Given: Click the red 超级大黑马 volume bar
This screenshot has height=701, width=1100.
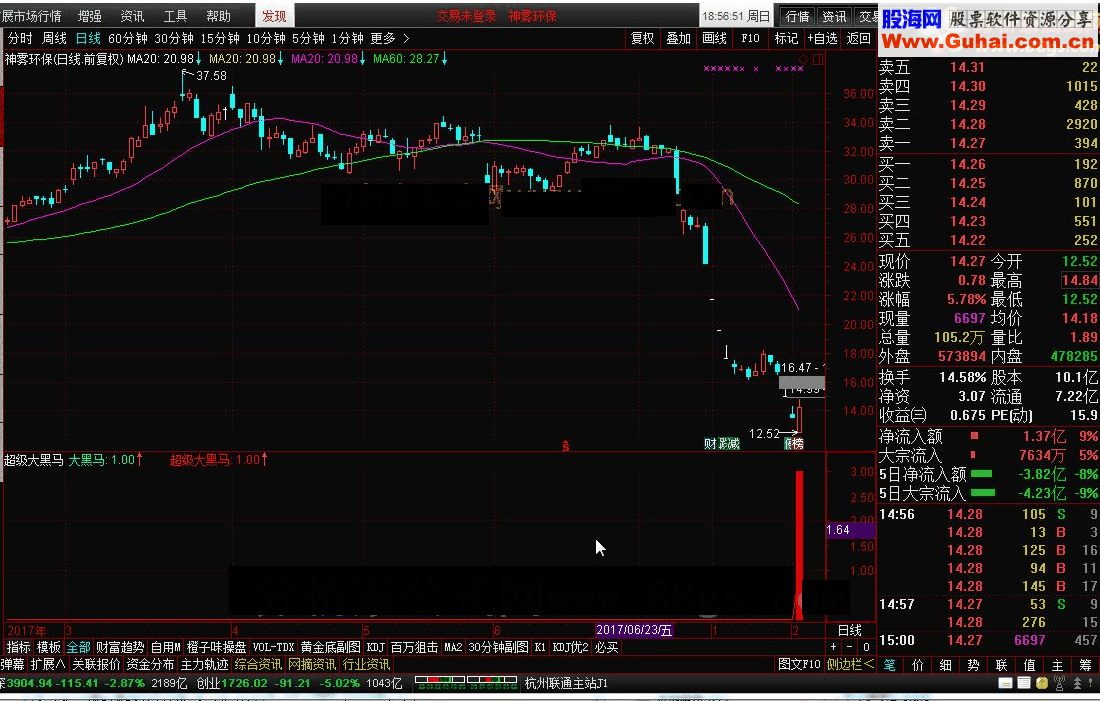Looking at the screenshot, I should [799, 545].
